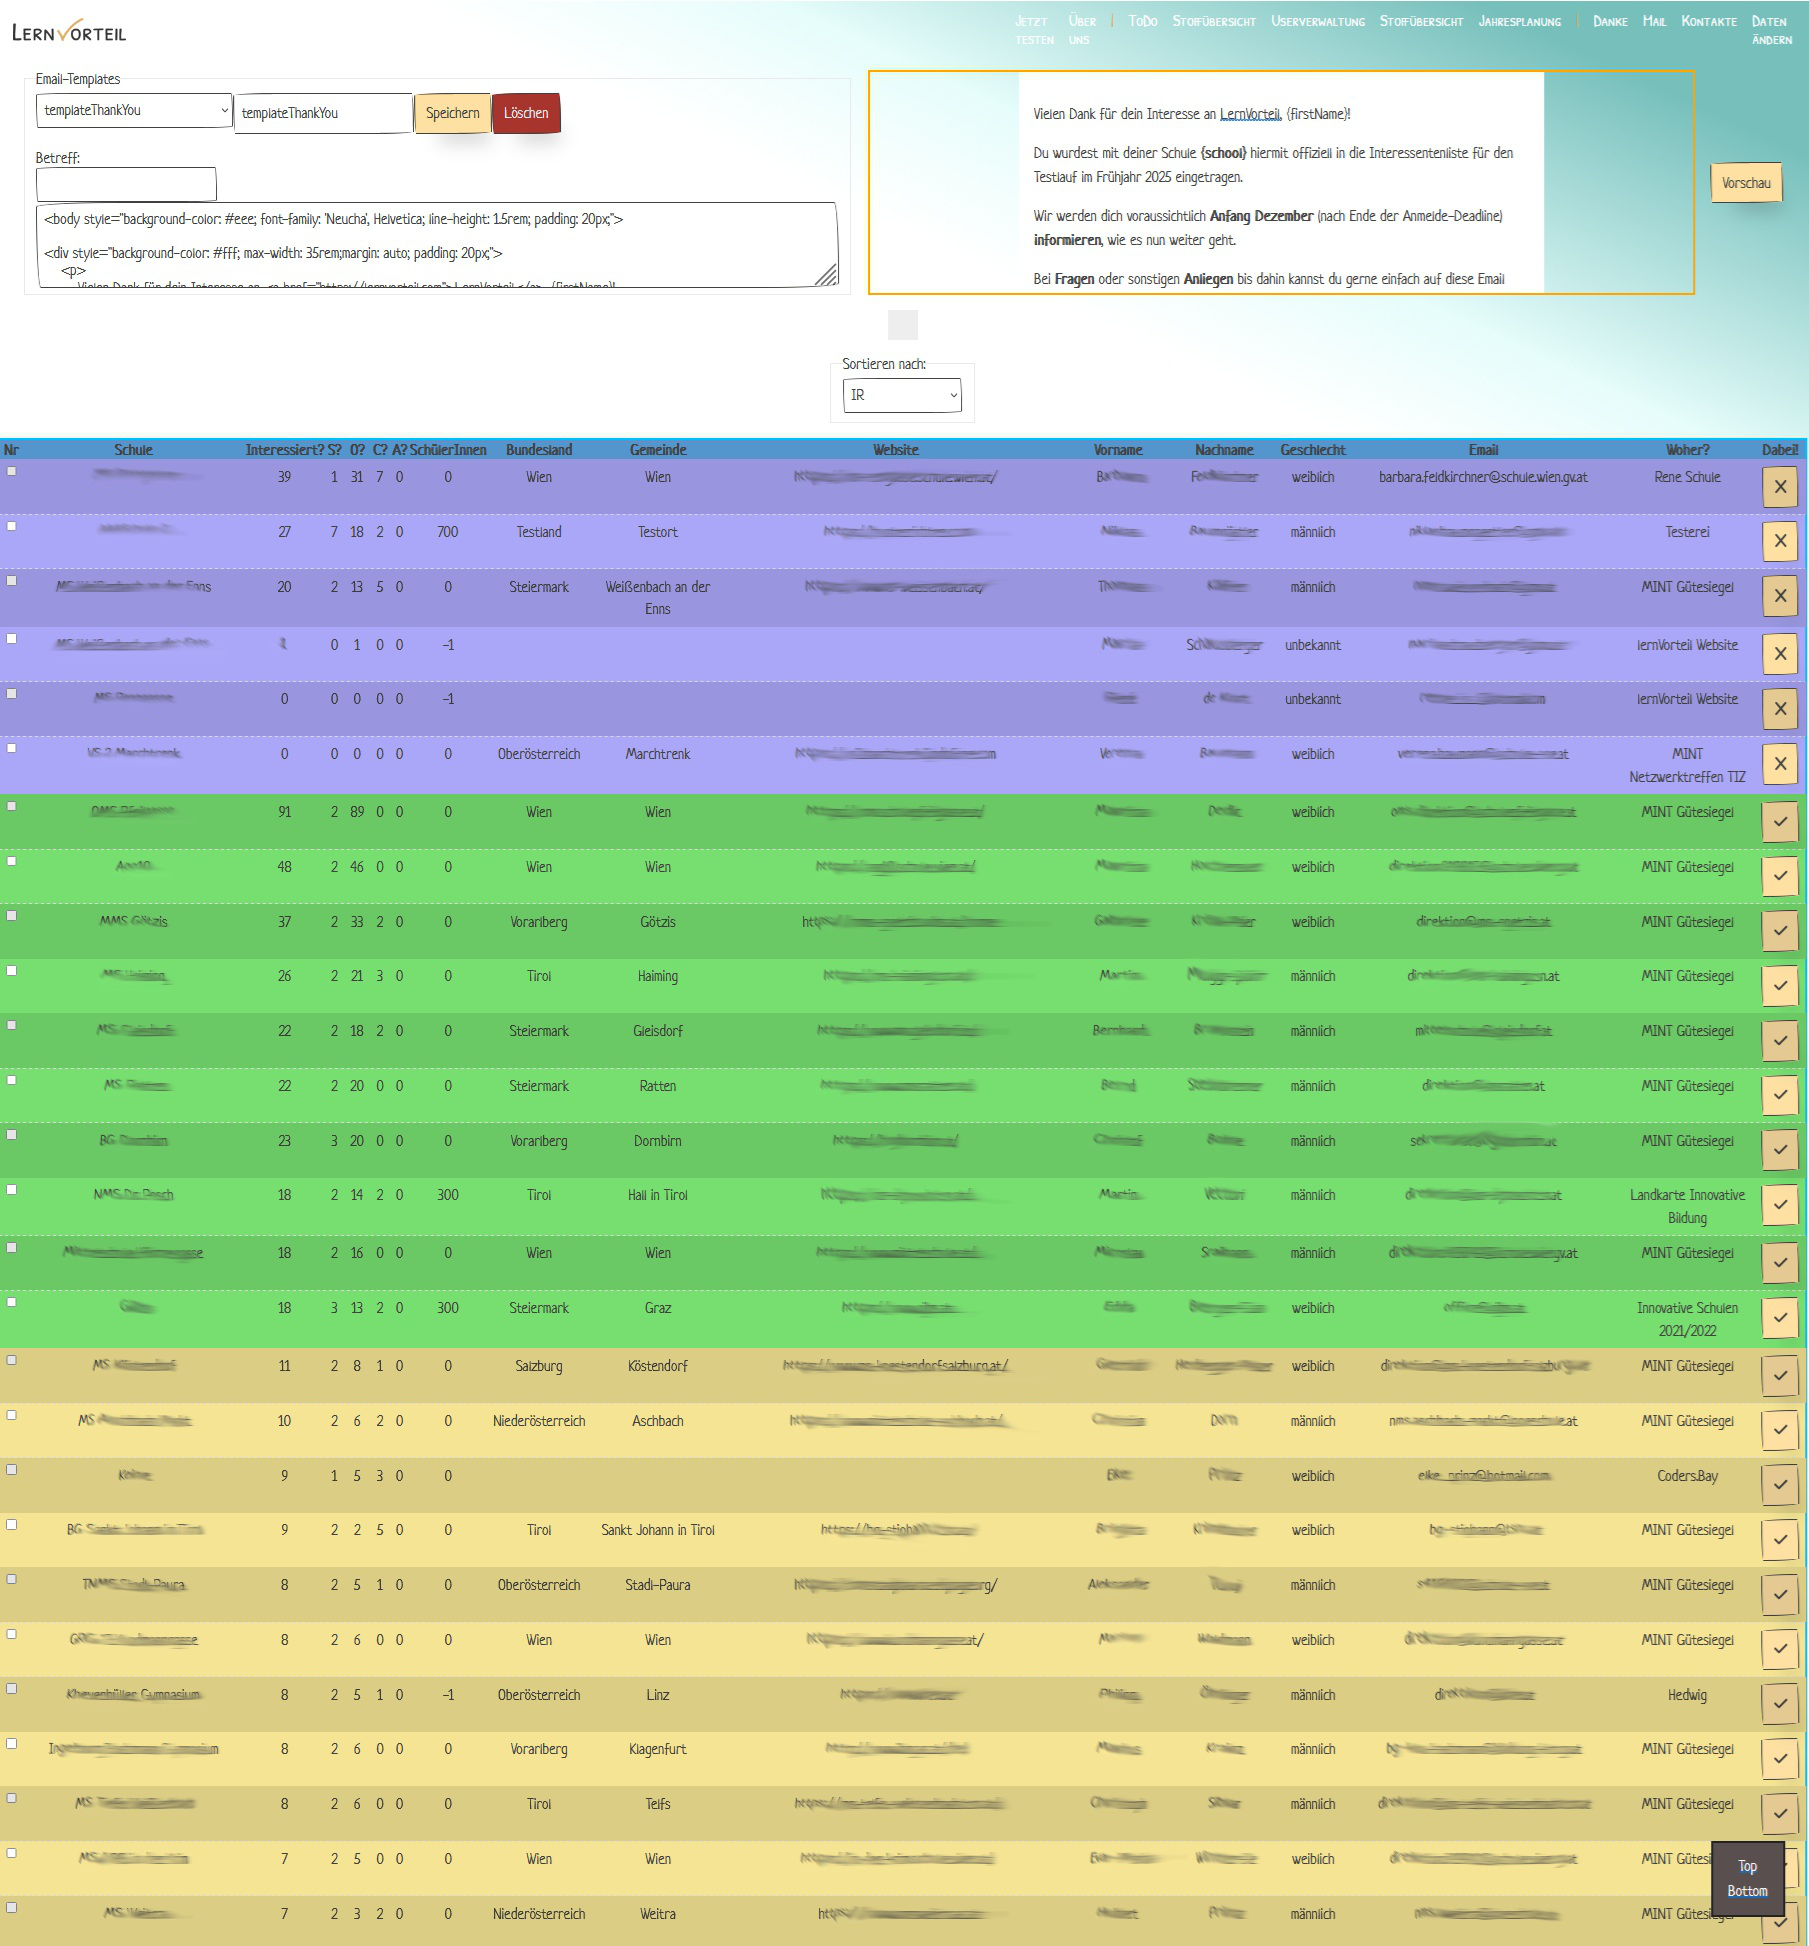Click the checkmark icon in the Köstendorf row

(1779, 1375)
